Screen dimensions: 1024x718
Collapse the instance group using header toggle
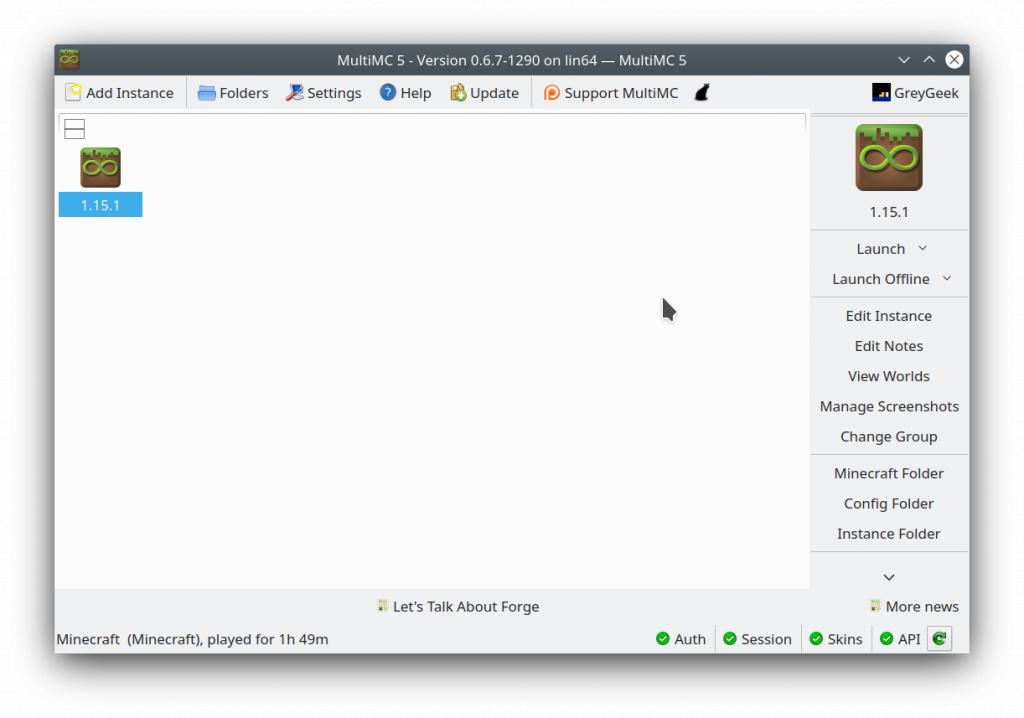[x=74, y=129]
